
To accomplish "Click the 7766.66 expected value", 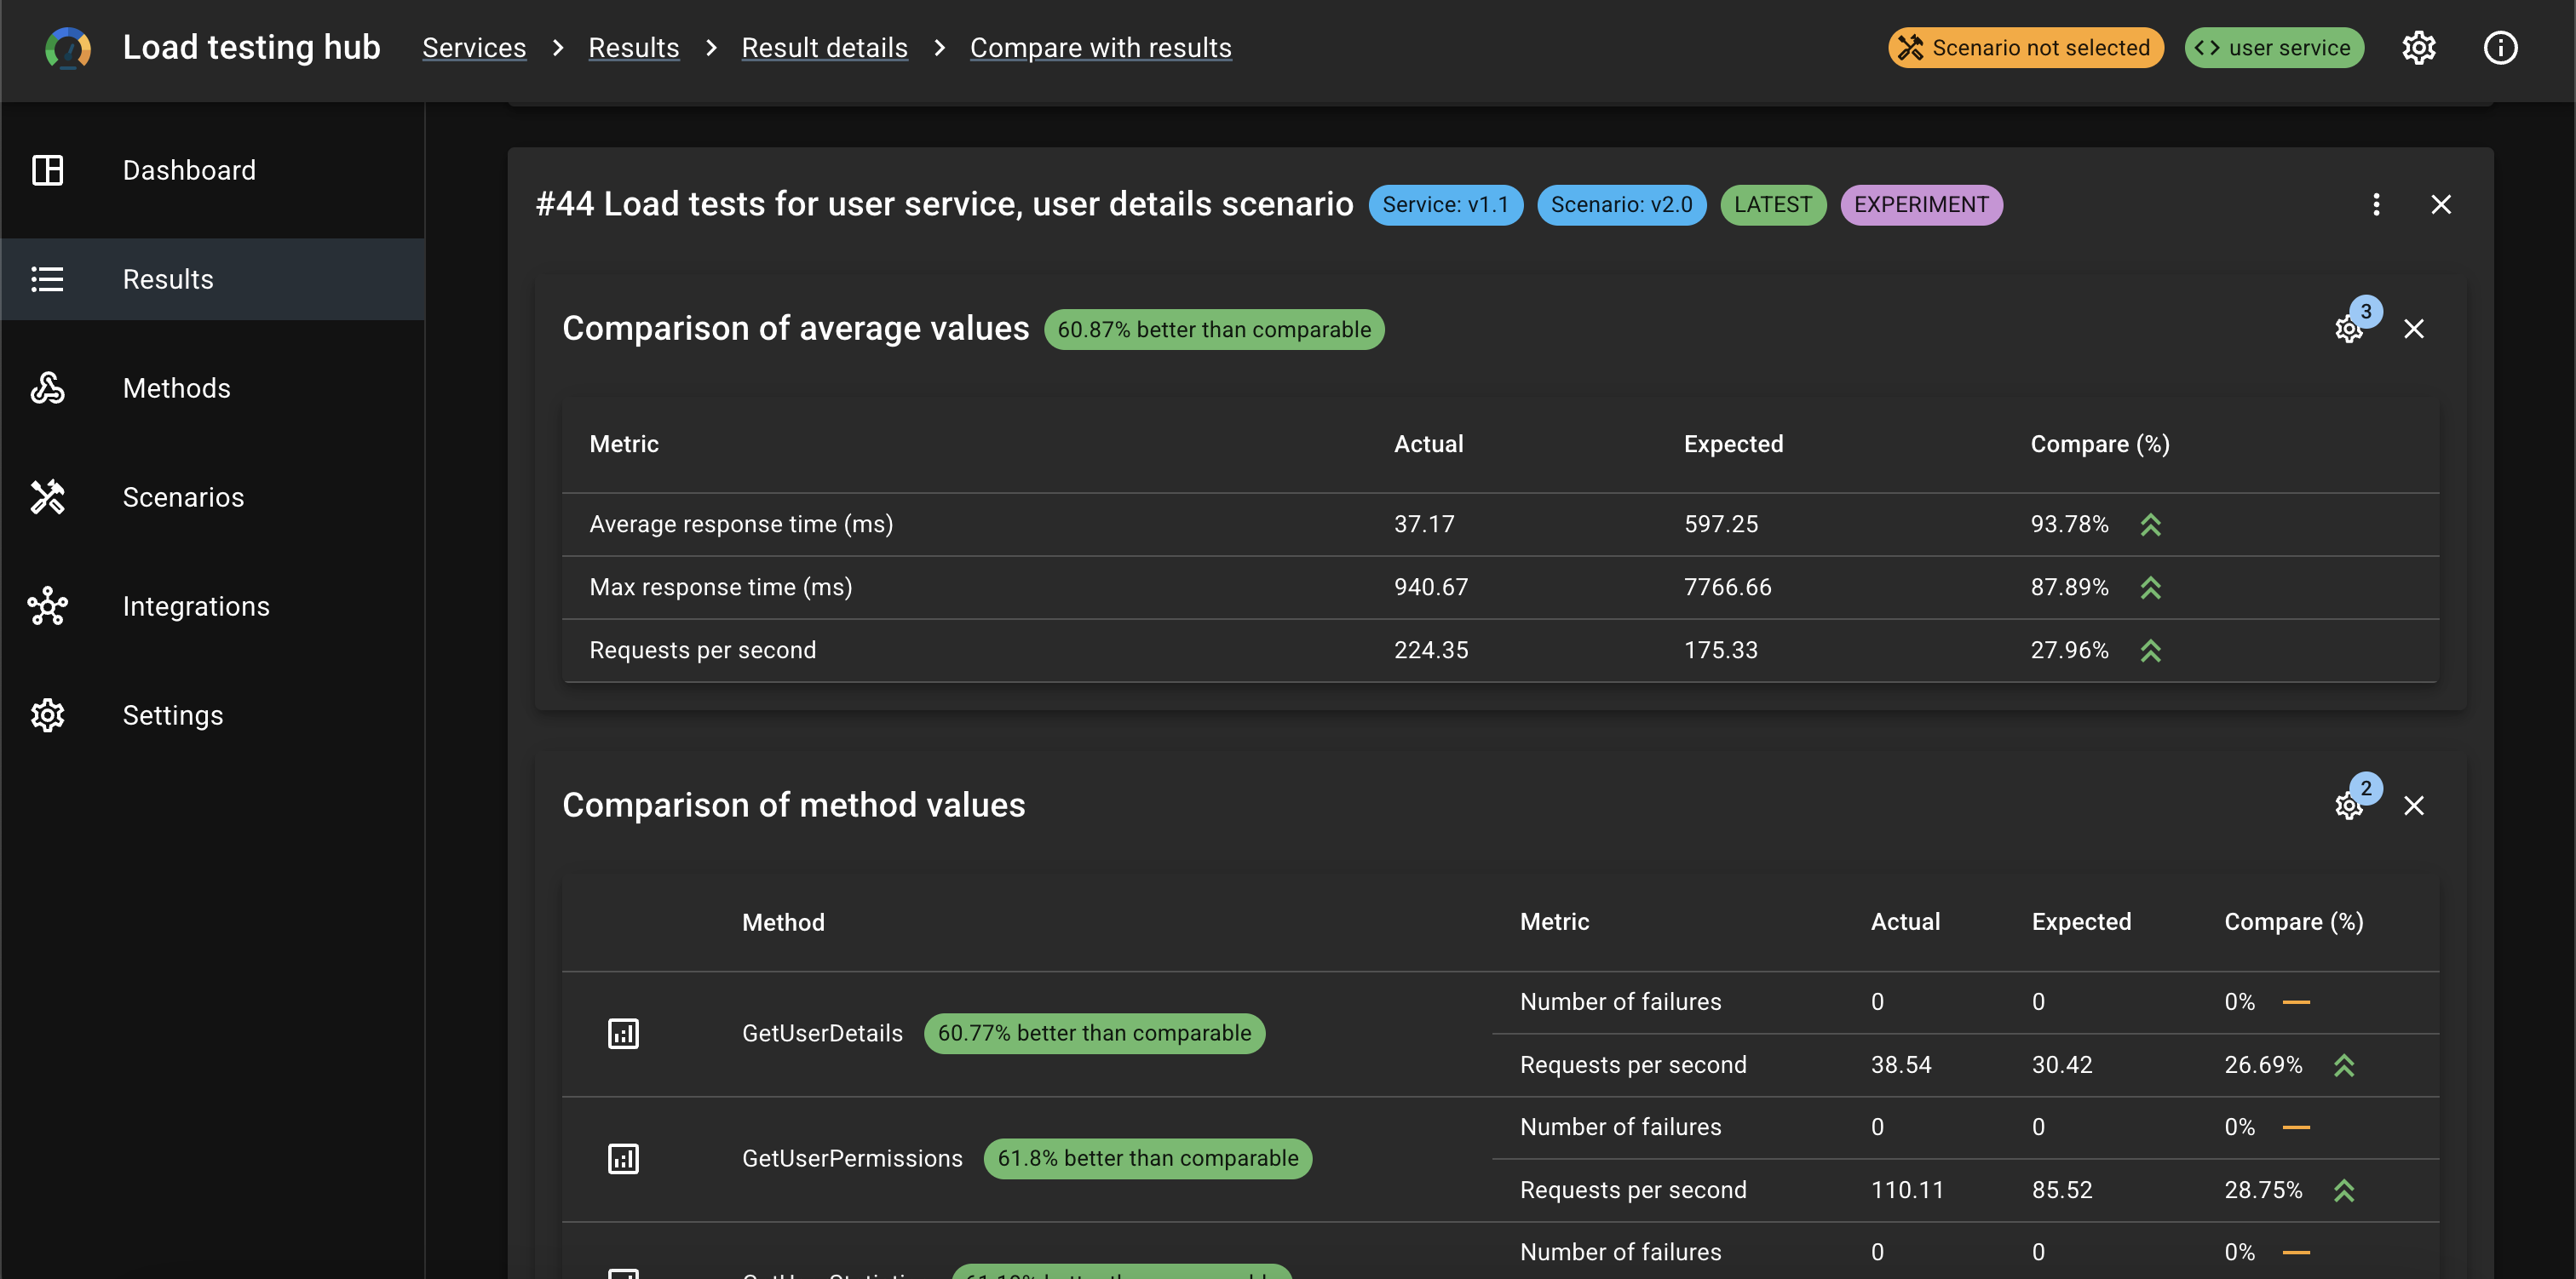I will tap(1727, 588).
